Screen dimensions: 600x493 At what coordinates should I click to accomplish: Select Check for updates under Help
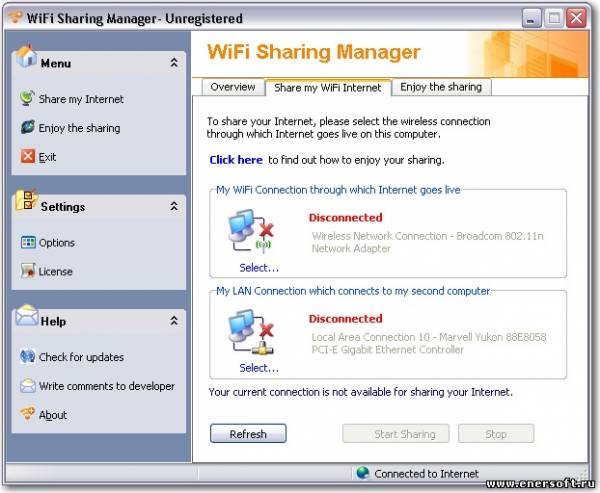pyautogui.click(x=82, y=357)
